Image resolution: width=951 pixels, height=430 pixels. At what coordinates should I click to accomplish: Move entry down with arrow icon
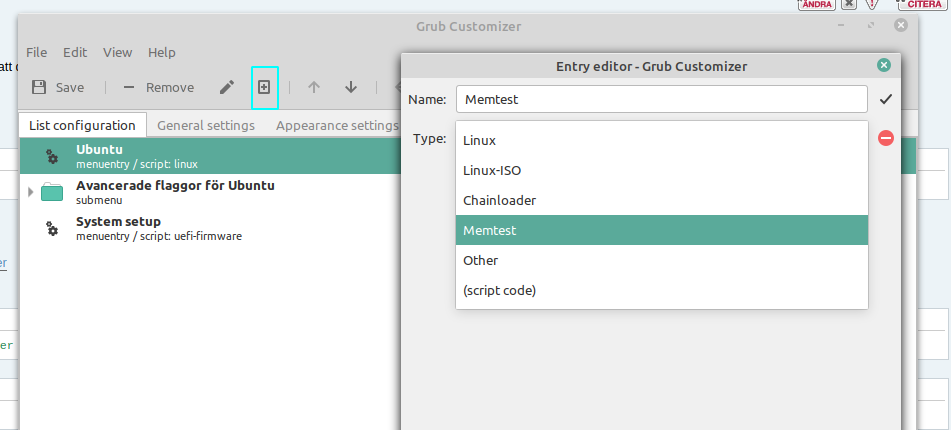351,87
